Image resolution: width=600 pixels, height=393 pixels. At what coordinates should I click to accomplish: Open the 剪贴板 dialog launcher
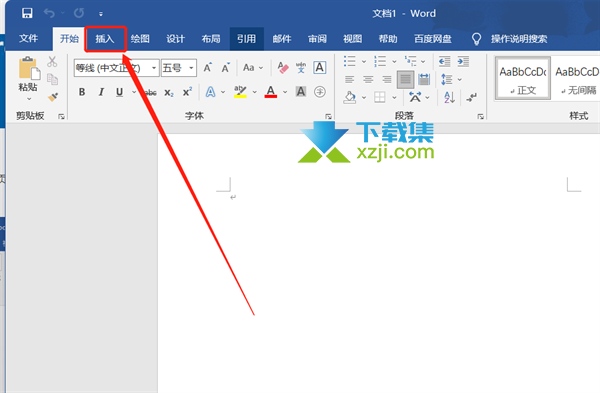[61, 116]
